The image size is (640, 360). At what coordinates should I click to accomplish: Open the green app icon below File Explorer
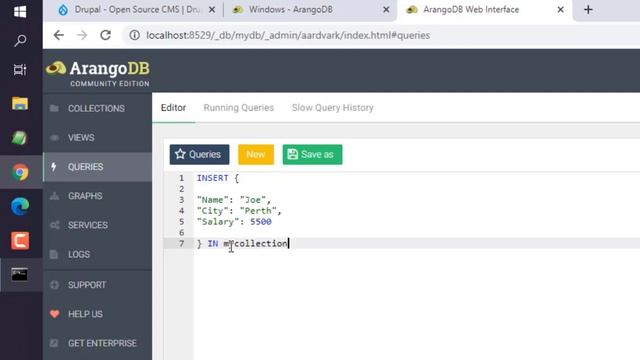(20, 138)
